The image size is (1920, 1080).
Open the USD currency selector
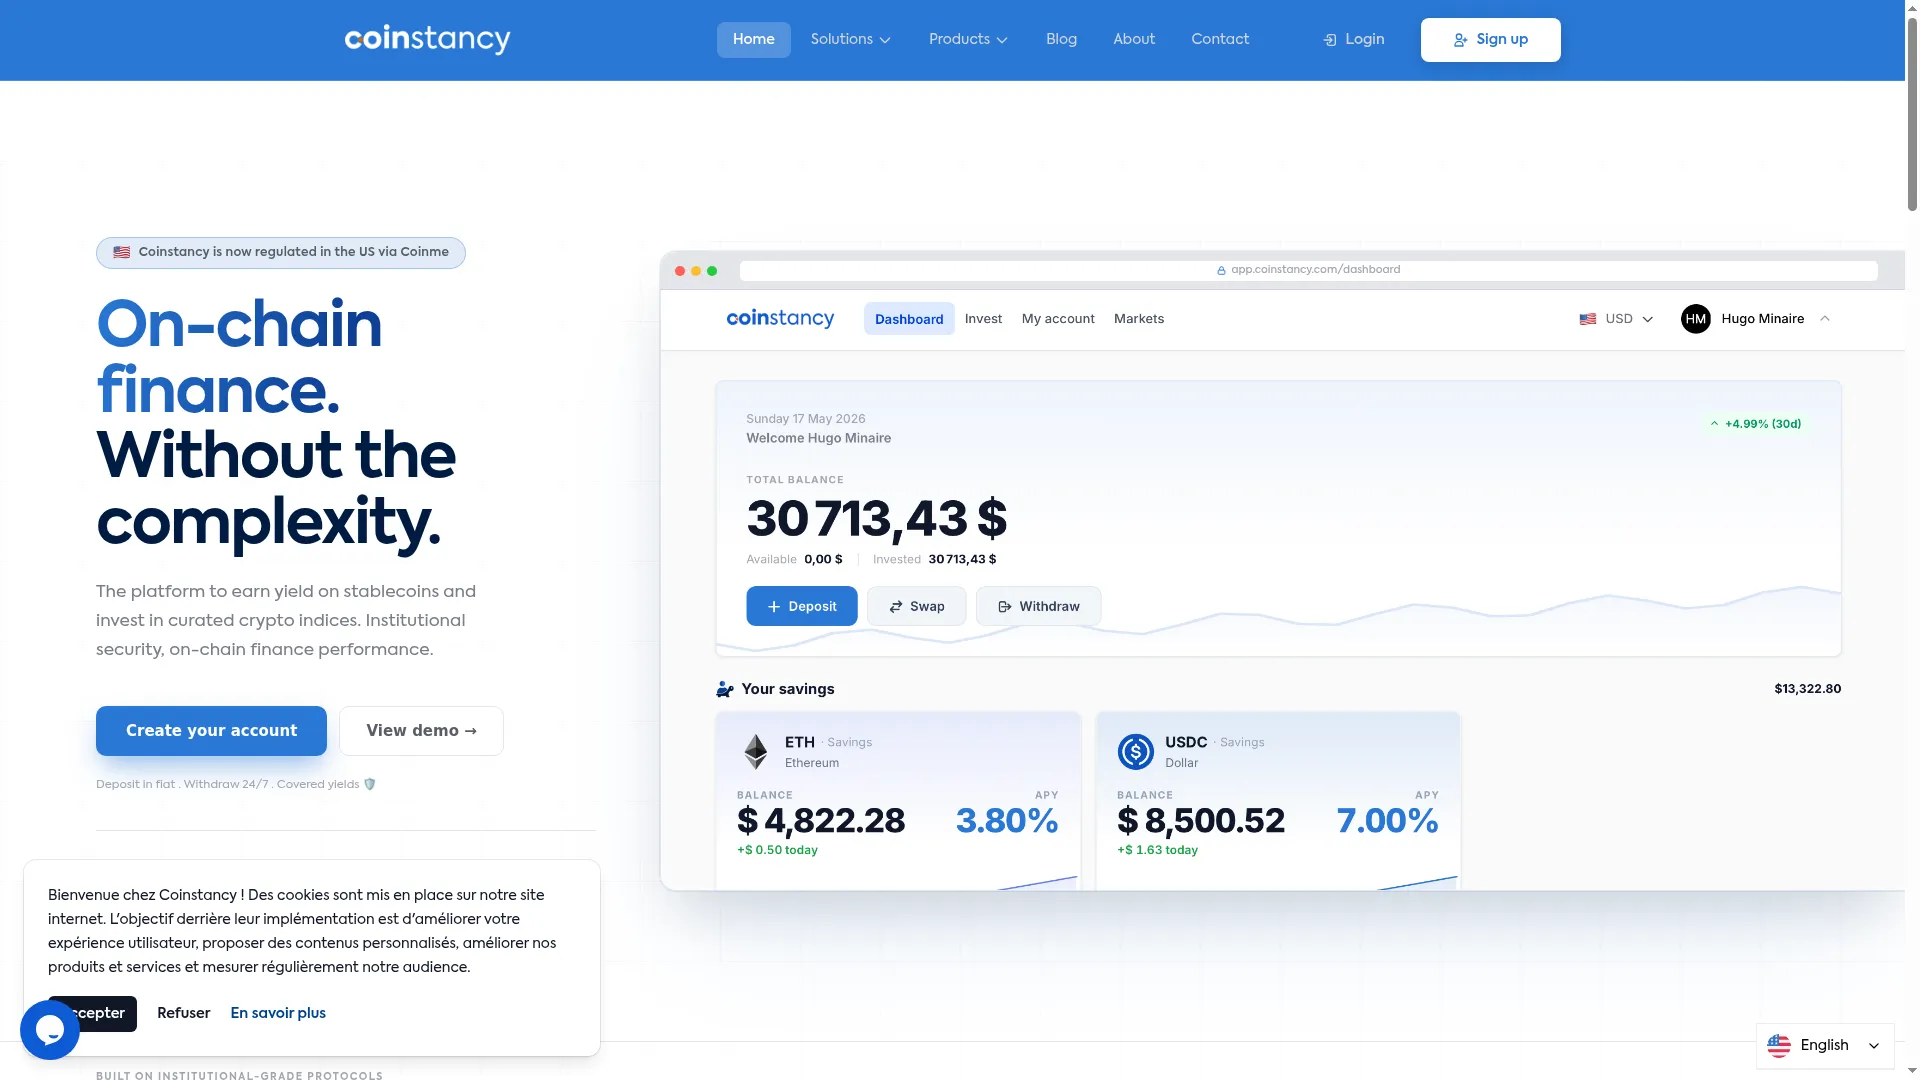1616,319
